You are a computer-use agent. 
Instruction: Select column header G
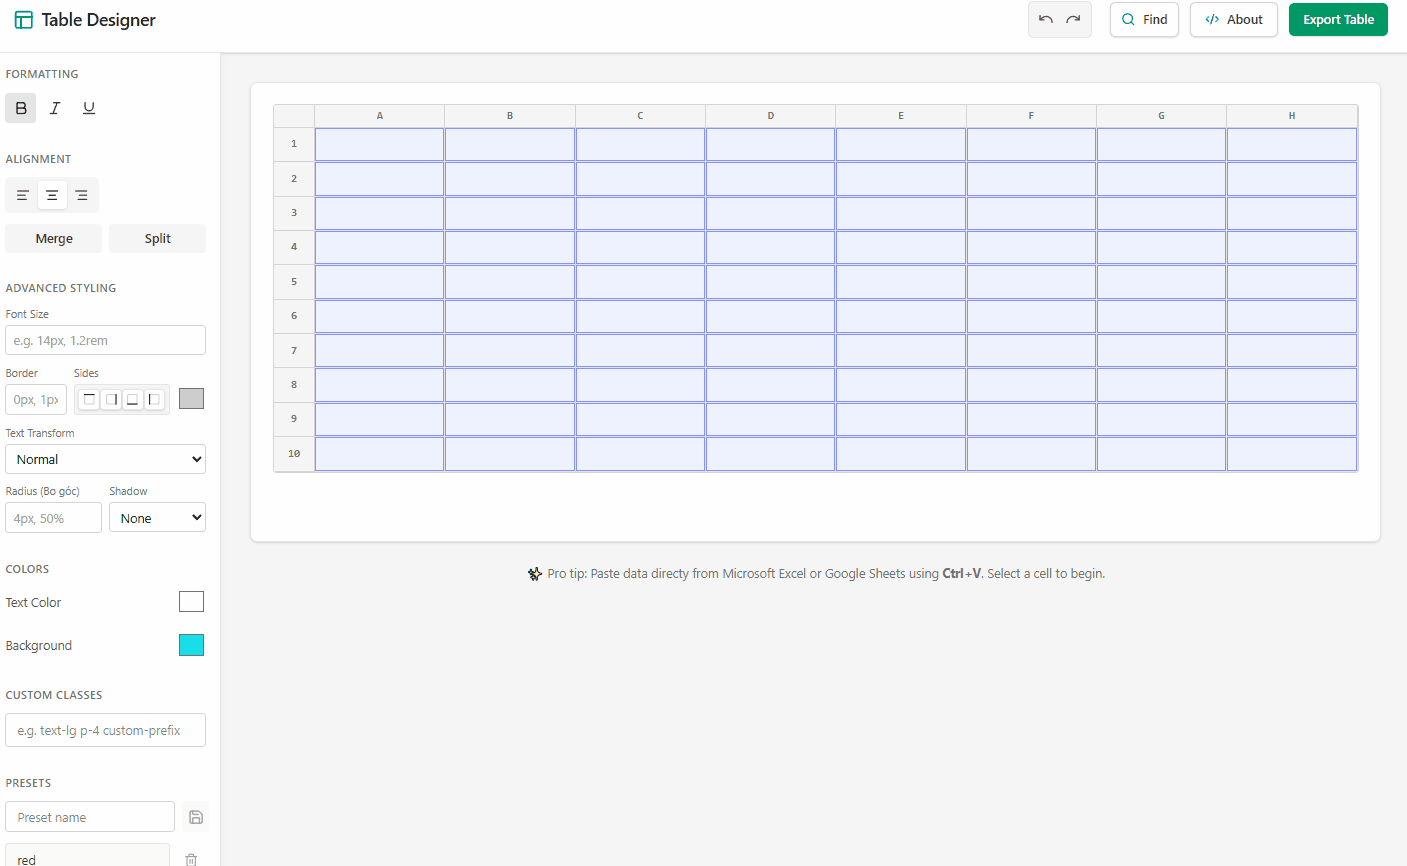[x=1161, y=116]
